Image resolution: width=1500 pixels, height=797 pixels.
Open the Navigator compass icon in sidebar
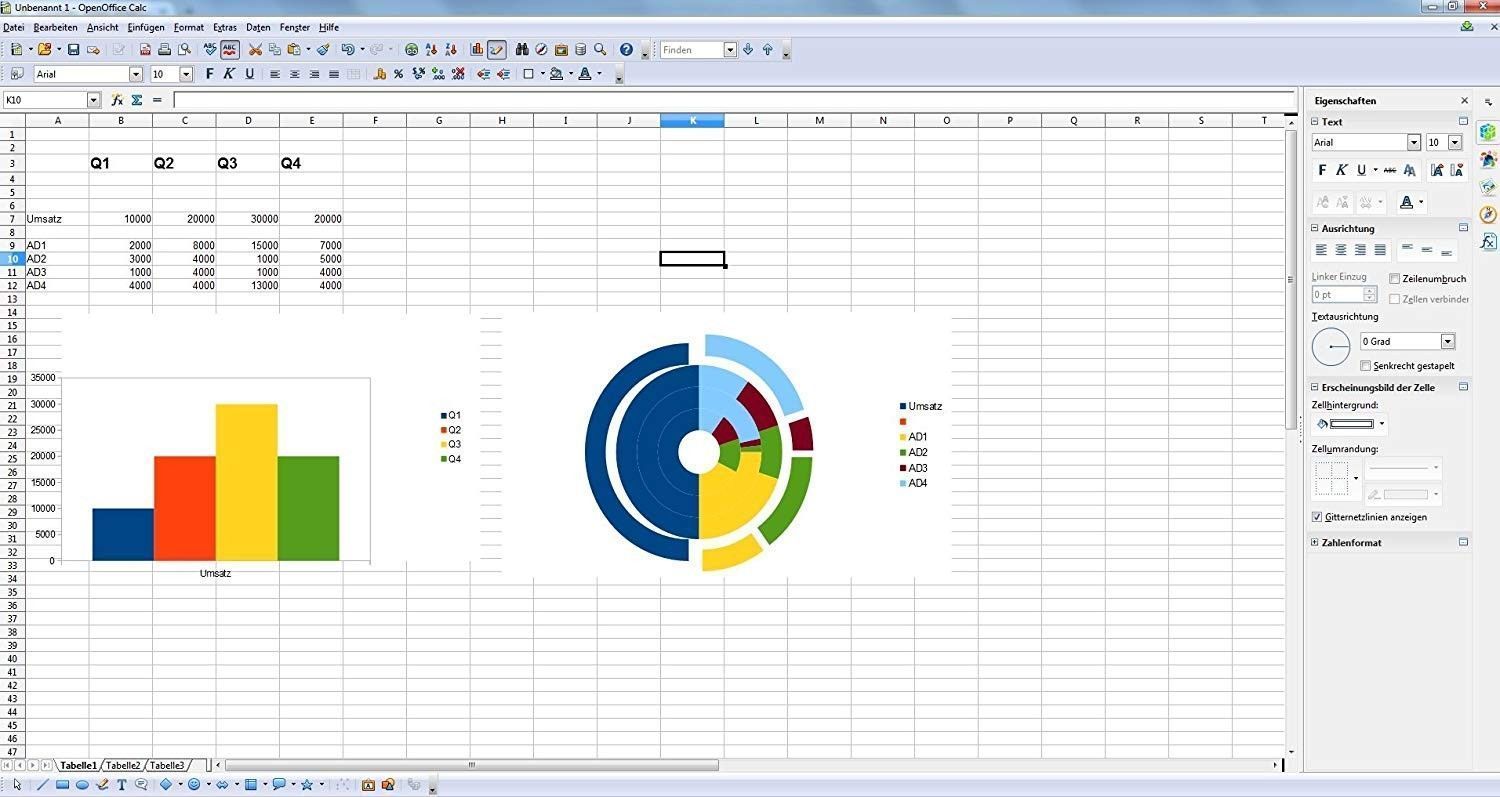coord(1488,214)
